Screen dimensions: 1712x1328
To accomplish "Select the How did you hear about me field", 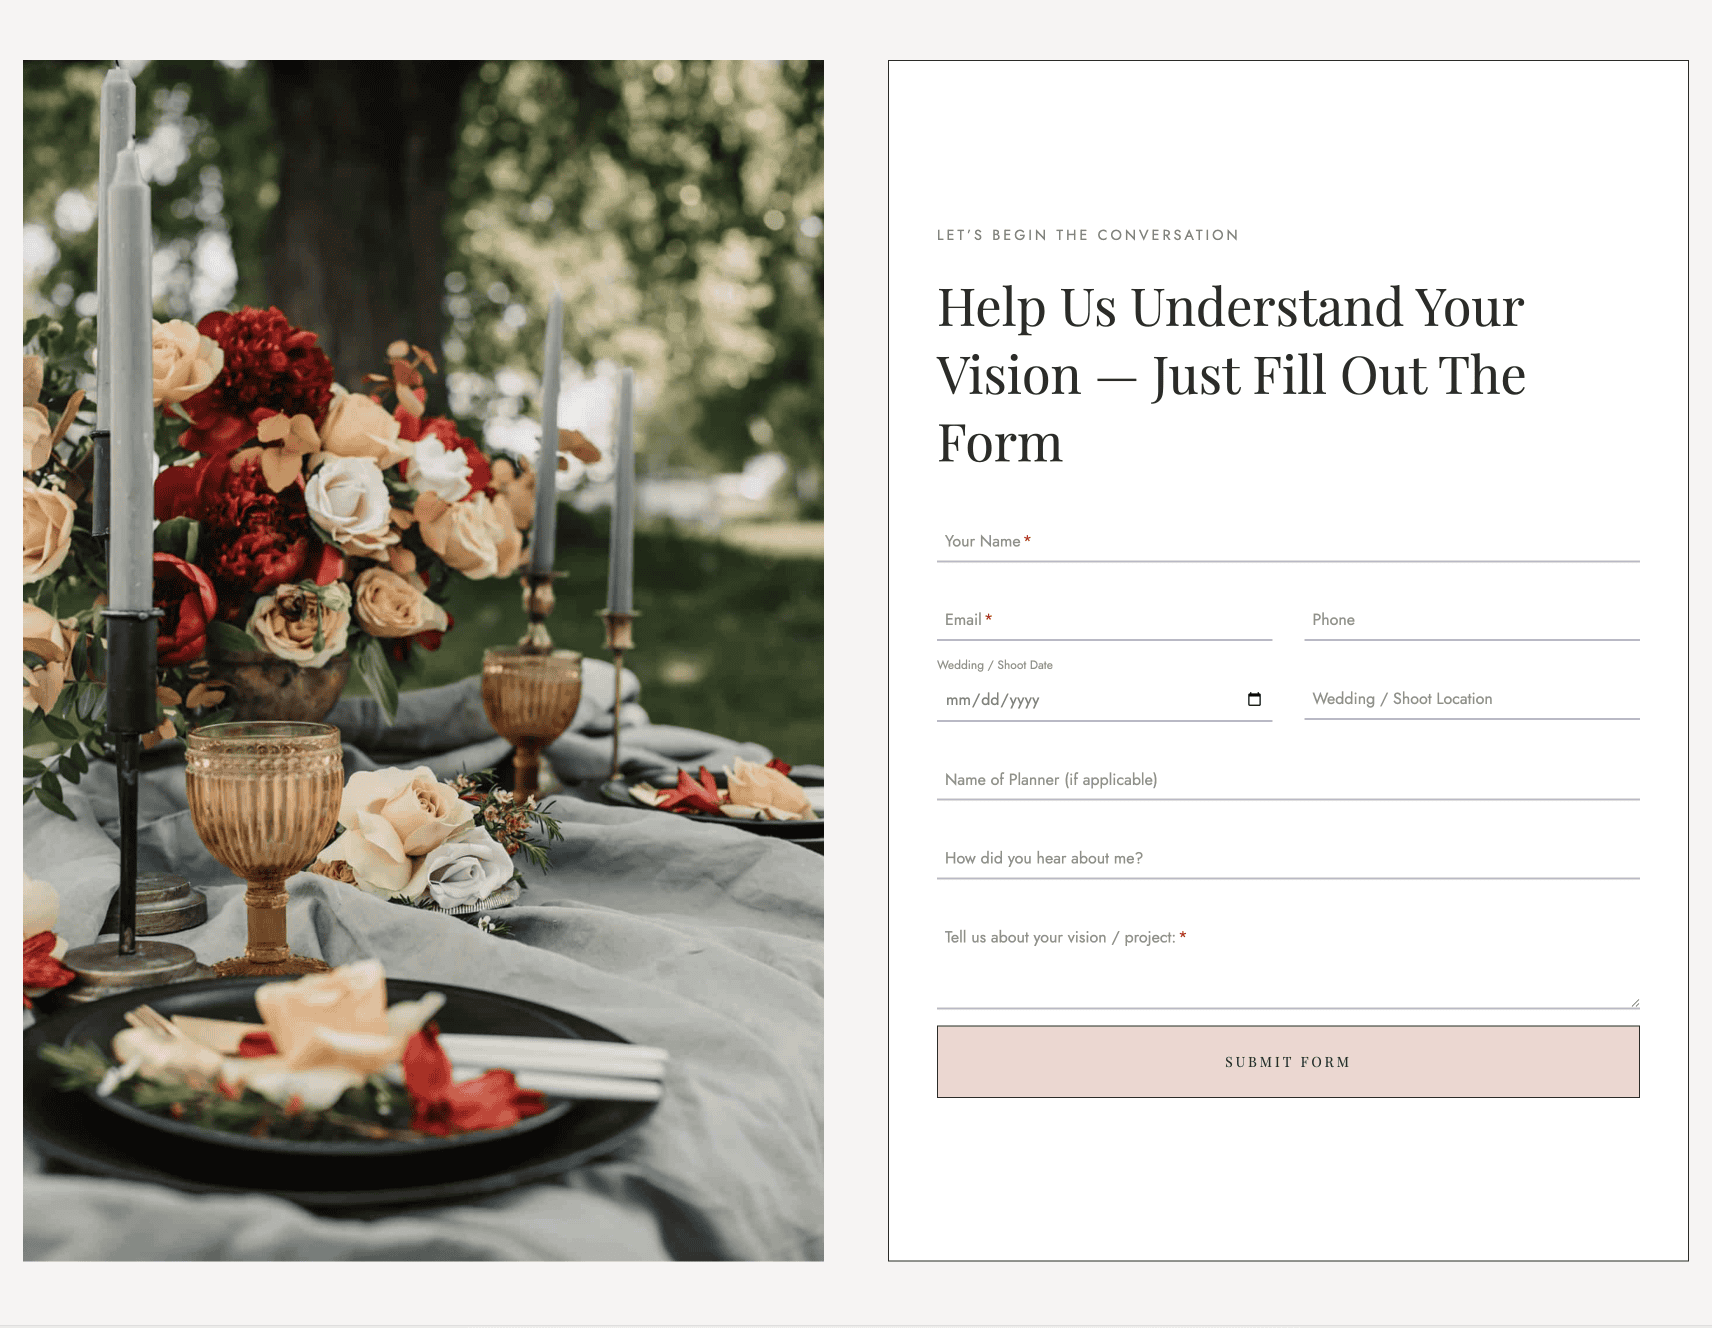I will (1288, 859).
